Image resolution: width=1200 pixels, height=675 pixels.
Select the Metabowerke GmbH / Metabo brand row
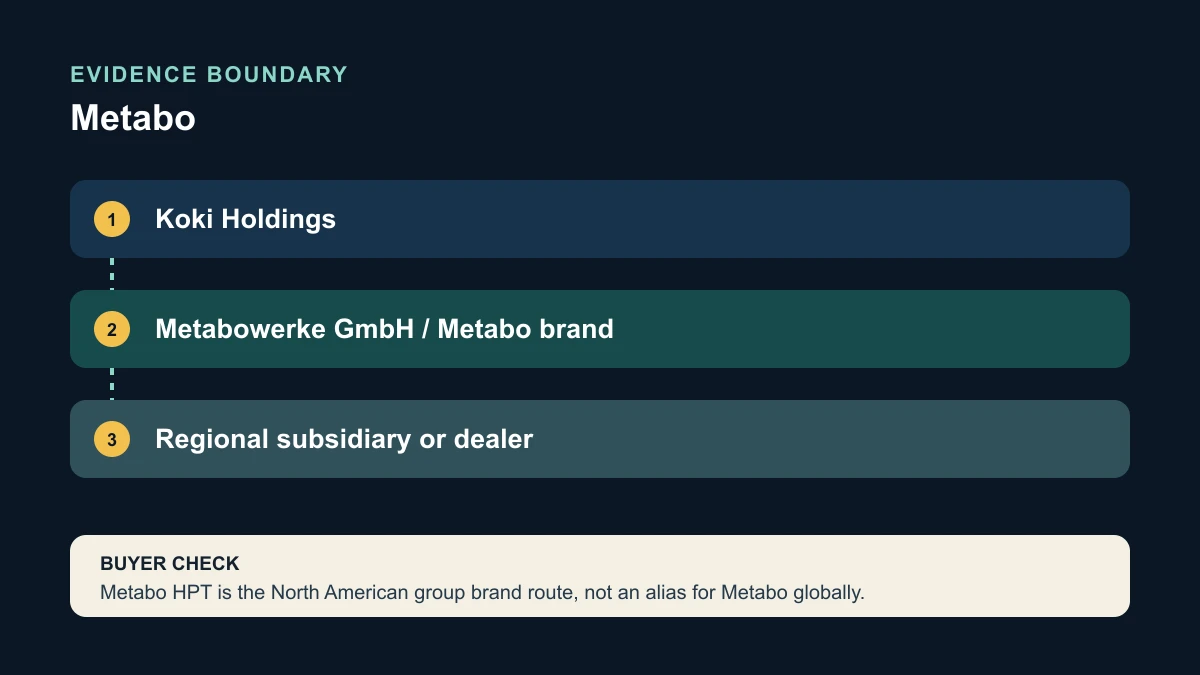[x=600, y=329]
